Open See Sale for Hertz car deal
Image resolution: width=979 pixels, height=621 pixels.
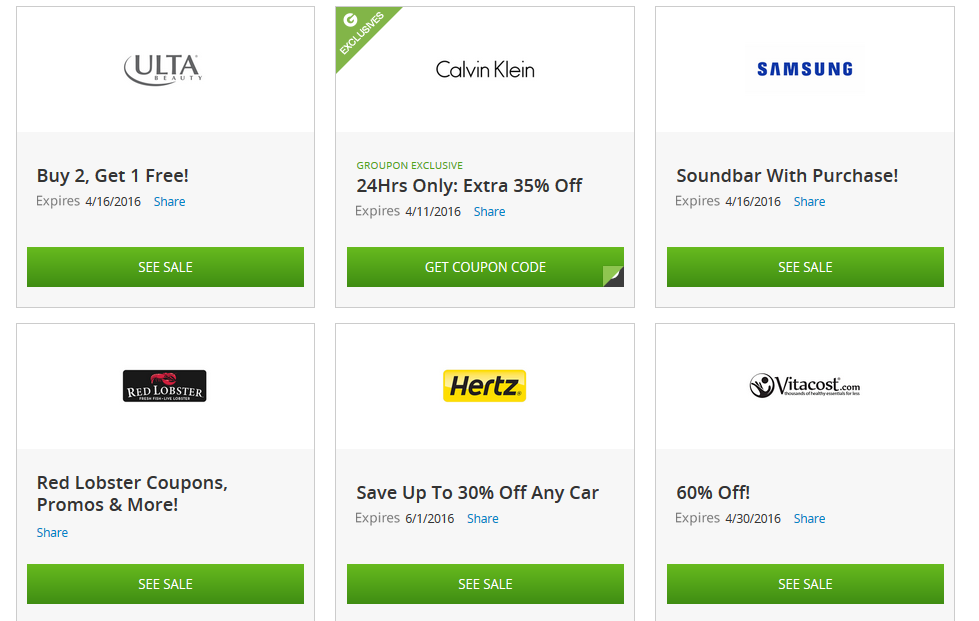(485, 584)
